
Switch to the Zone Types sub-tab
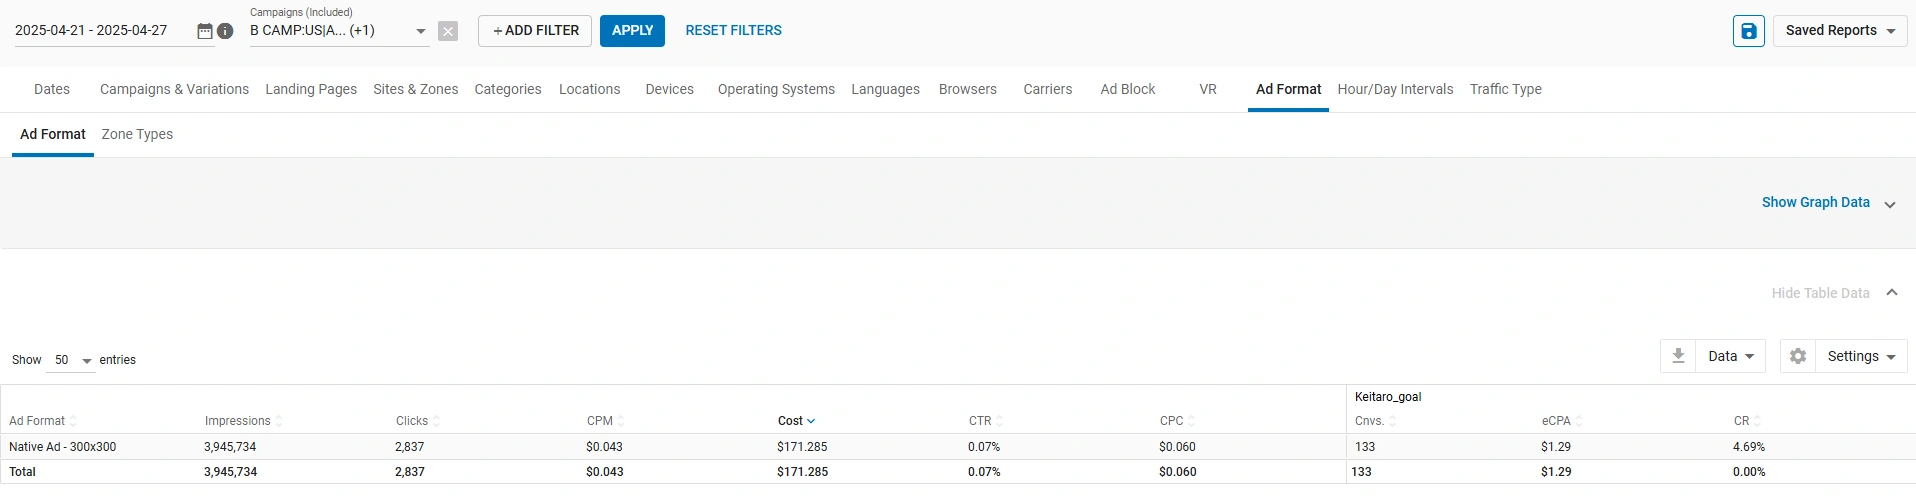[x=137, y=134]
